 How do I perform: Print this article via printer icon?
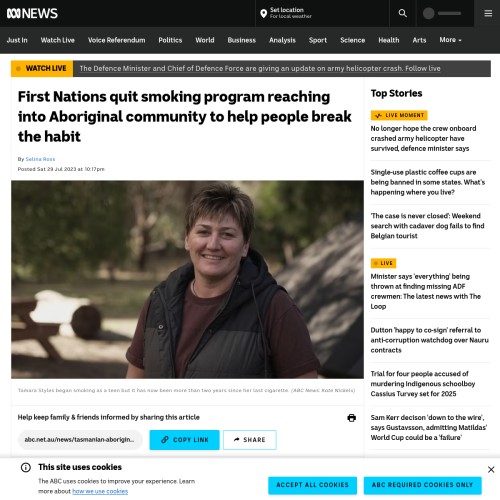pos(351,418)
